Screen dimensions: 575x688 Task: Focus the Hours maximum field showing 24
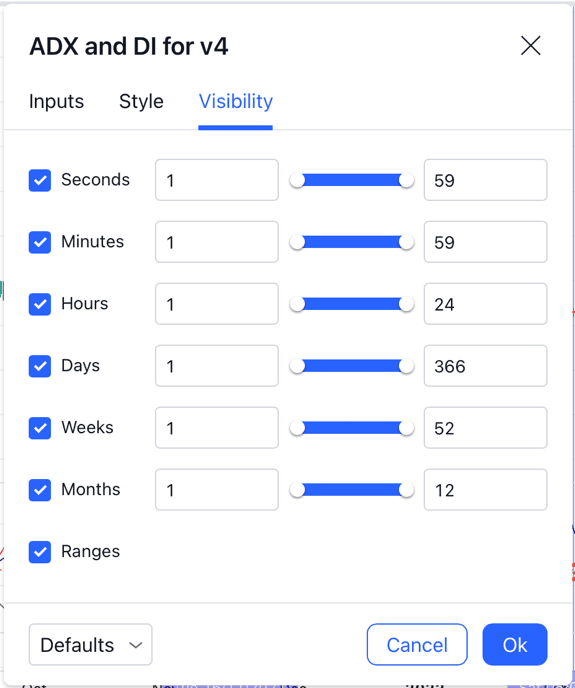(x=485, y=304)
